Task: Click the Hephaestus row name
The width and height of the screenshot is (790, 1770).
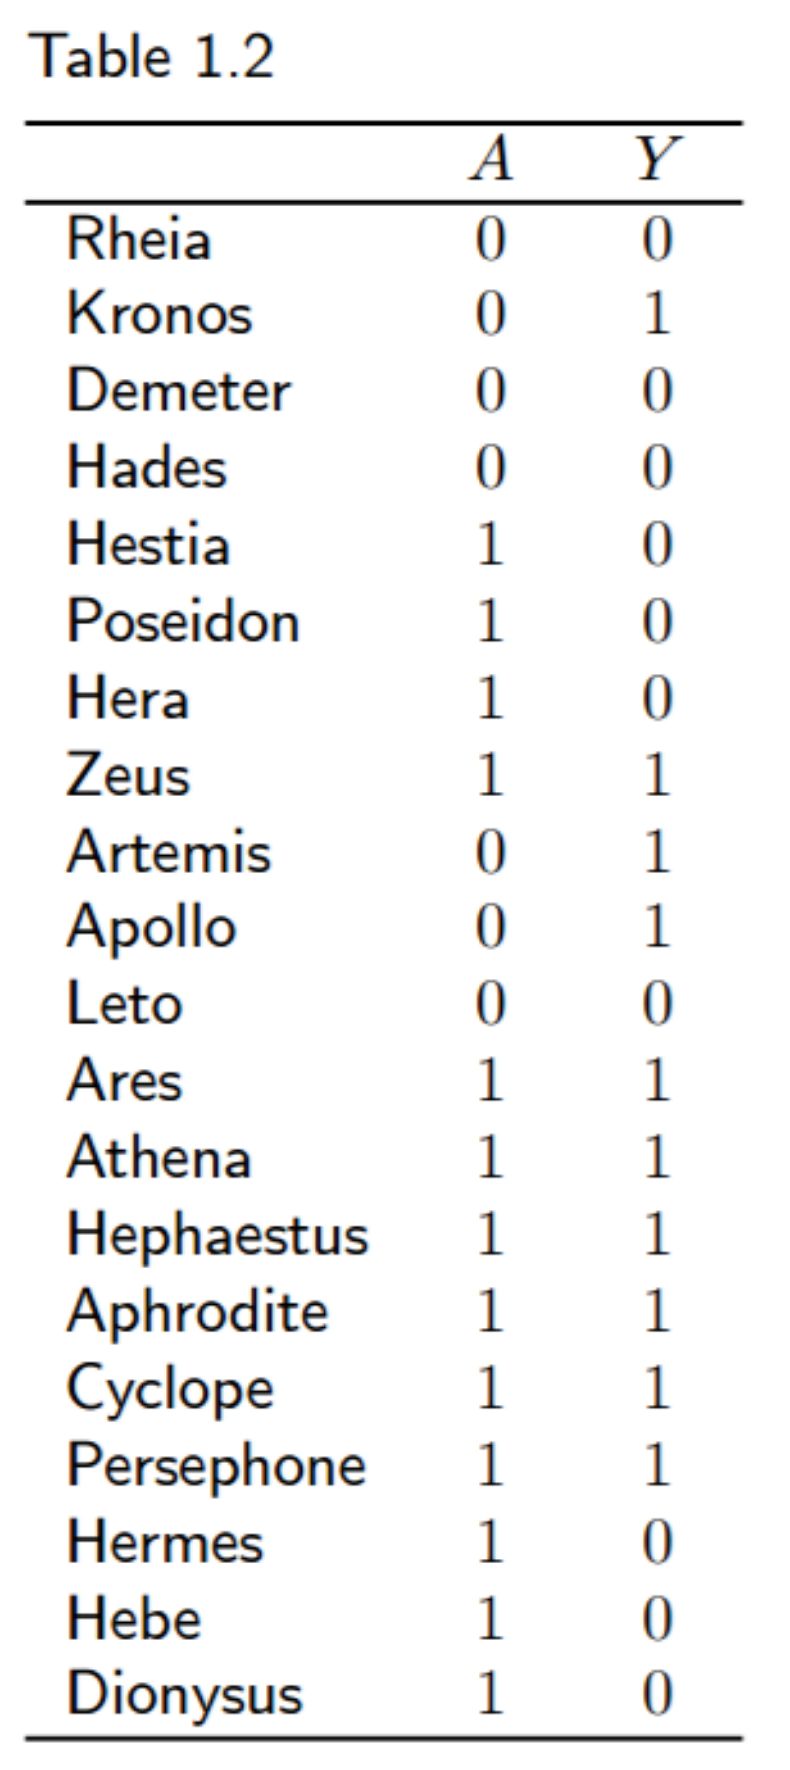Action: click(x=217, y=1235)
